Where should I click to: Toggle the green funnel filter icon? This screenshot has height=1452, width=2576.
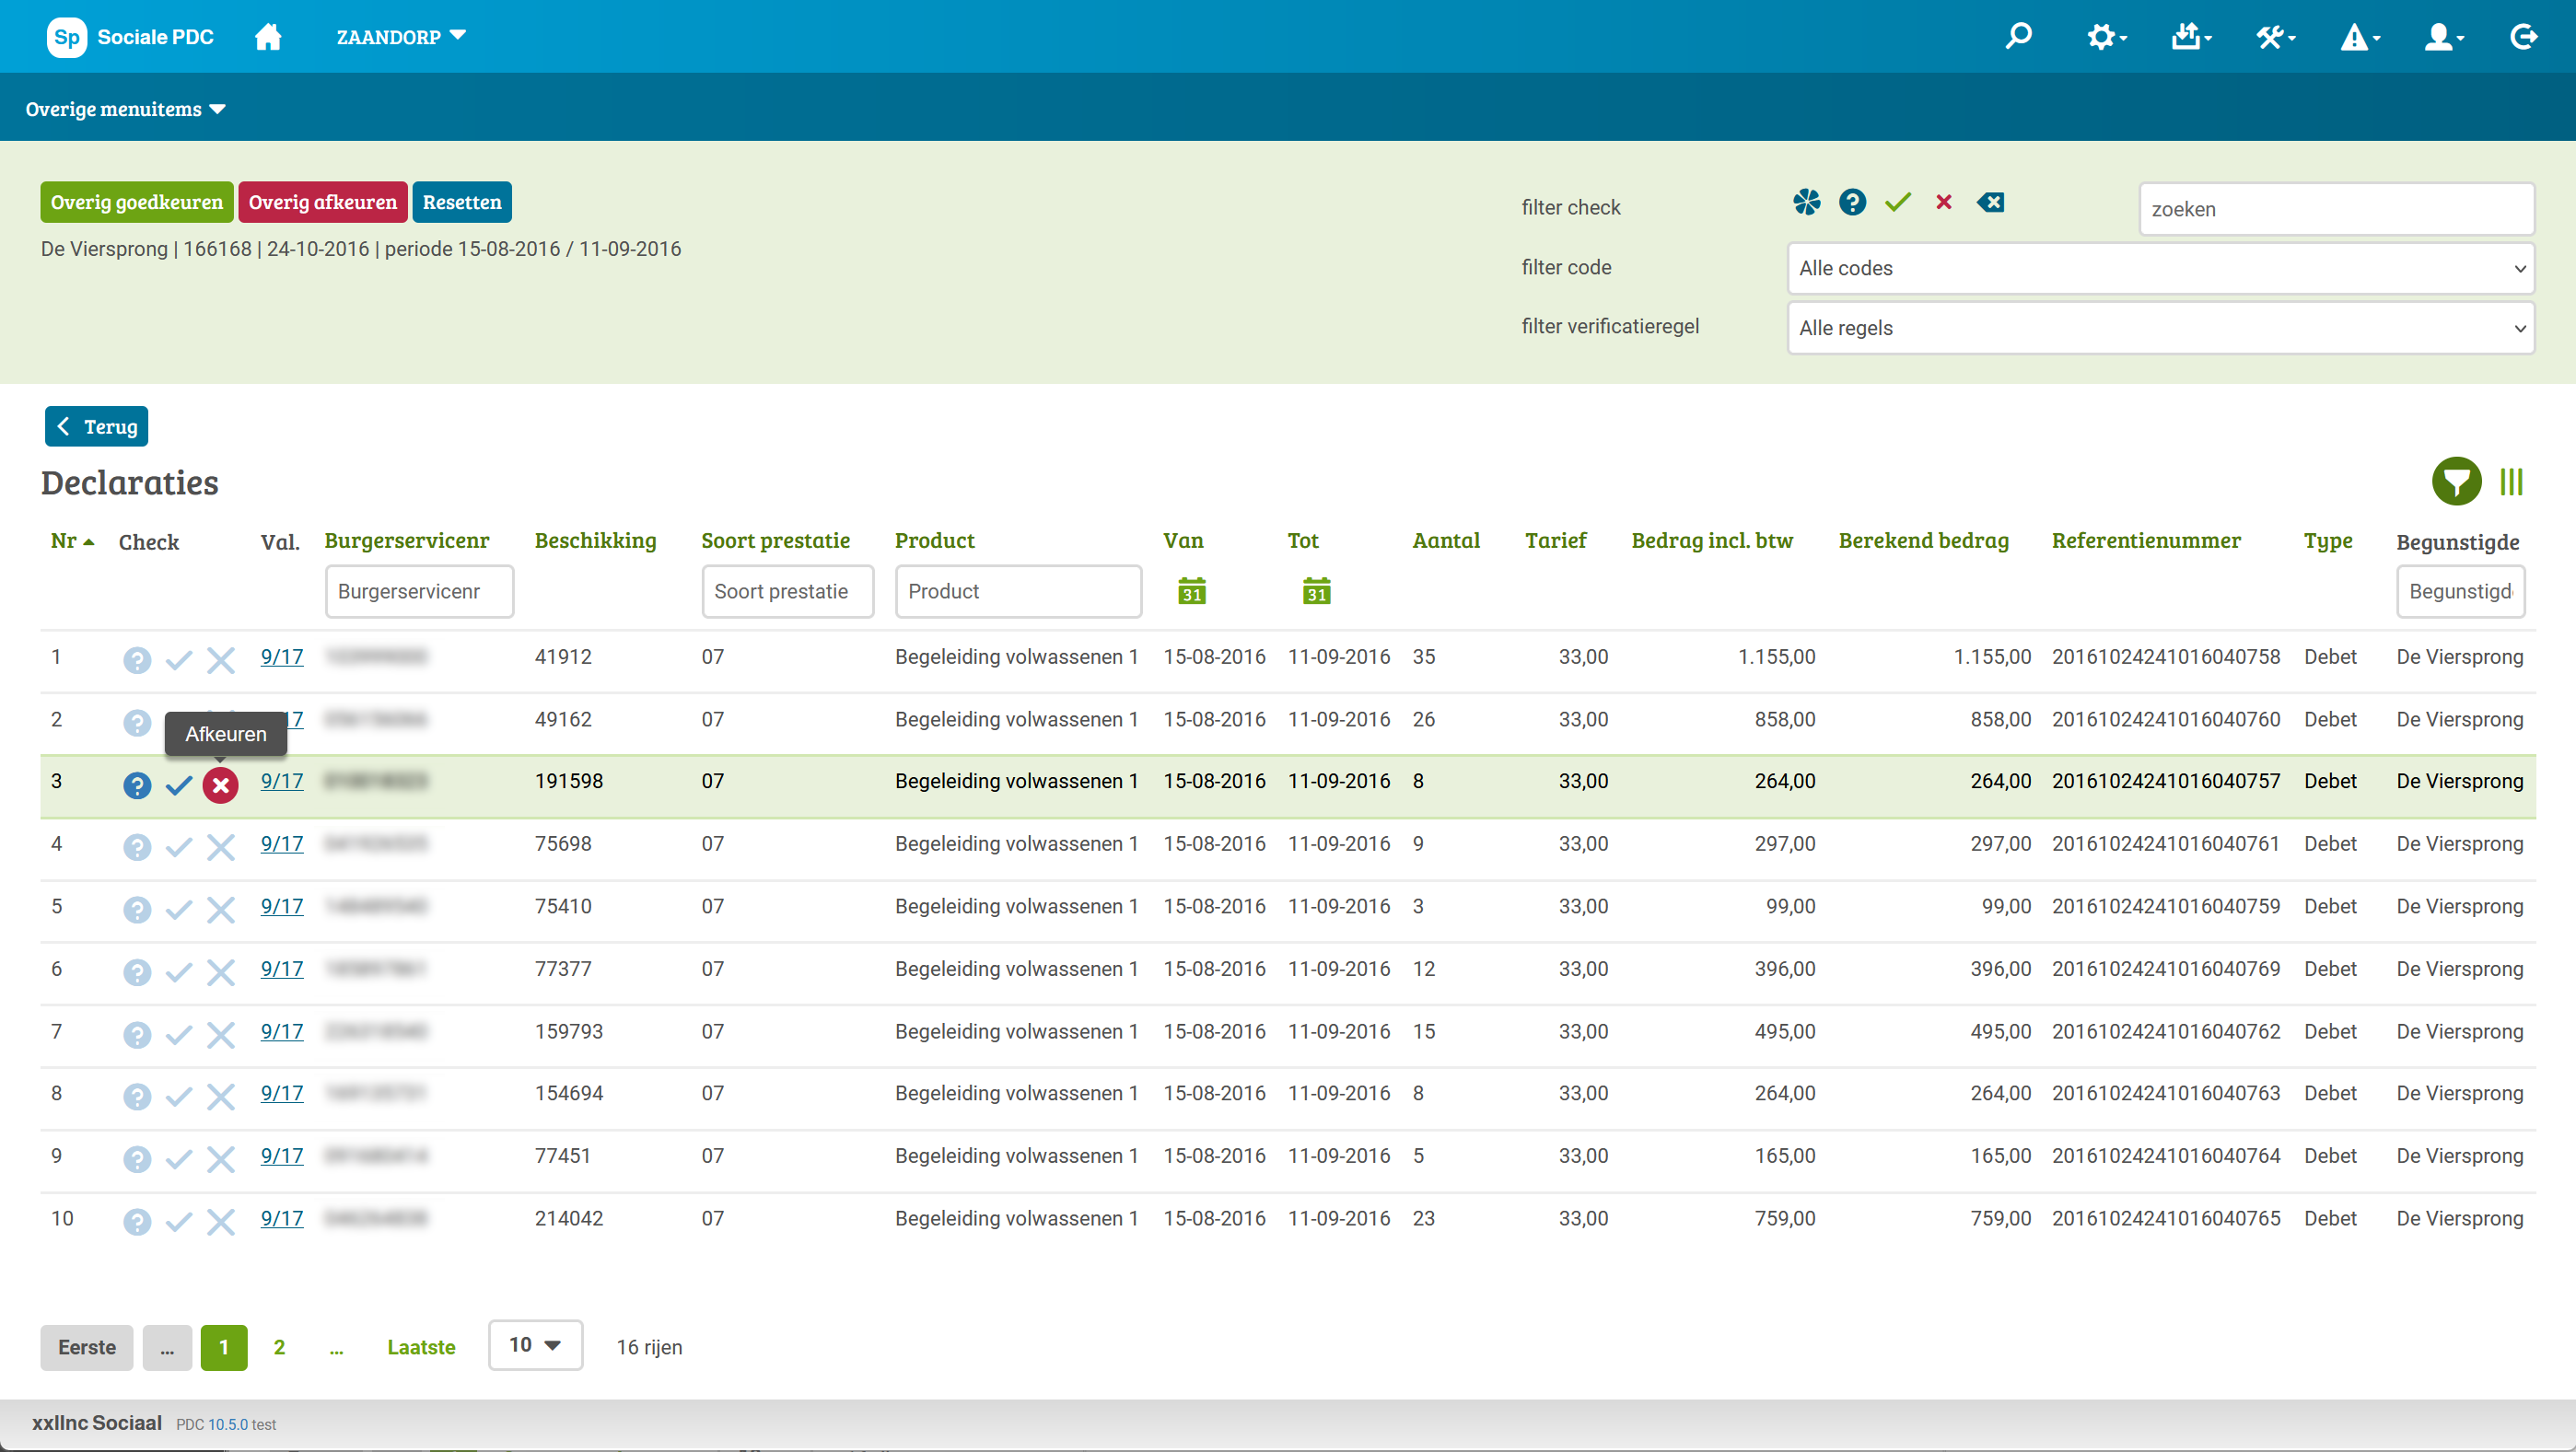coord(2457,482)
